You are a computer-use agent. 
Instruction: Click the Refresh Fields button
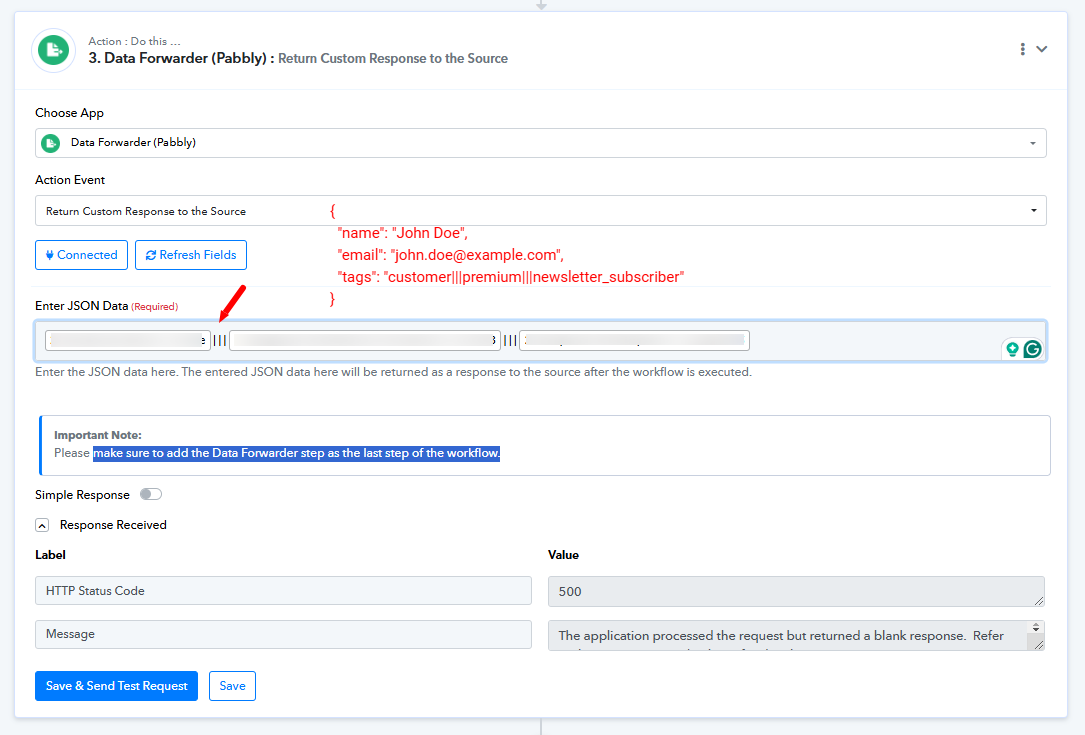tap(190, 255)
